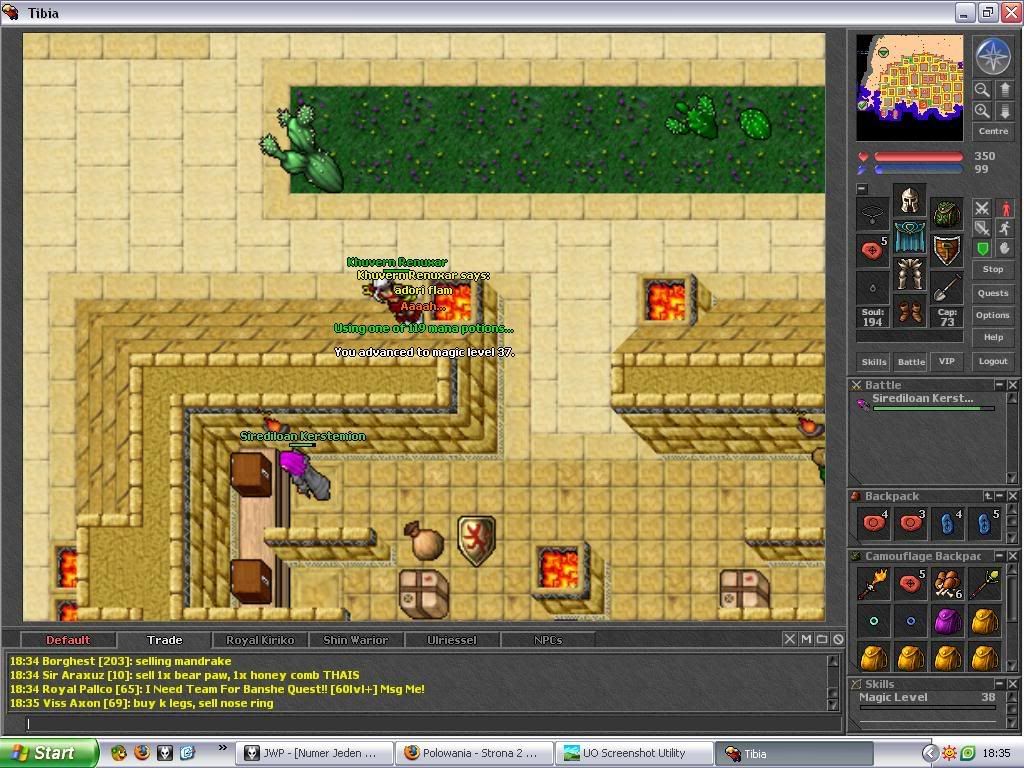Click the M show server messages icon

tap(806, 639)
